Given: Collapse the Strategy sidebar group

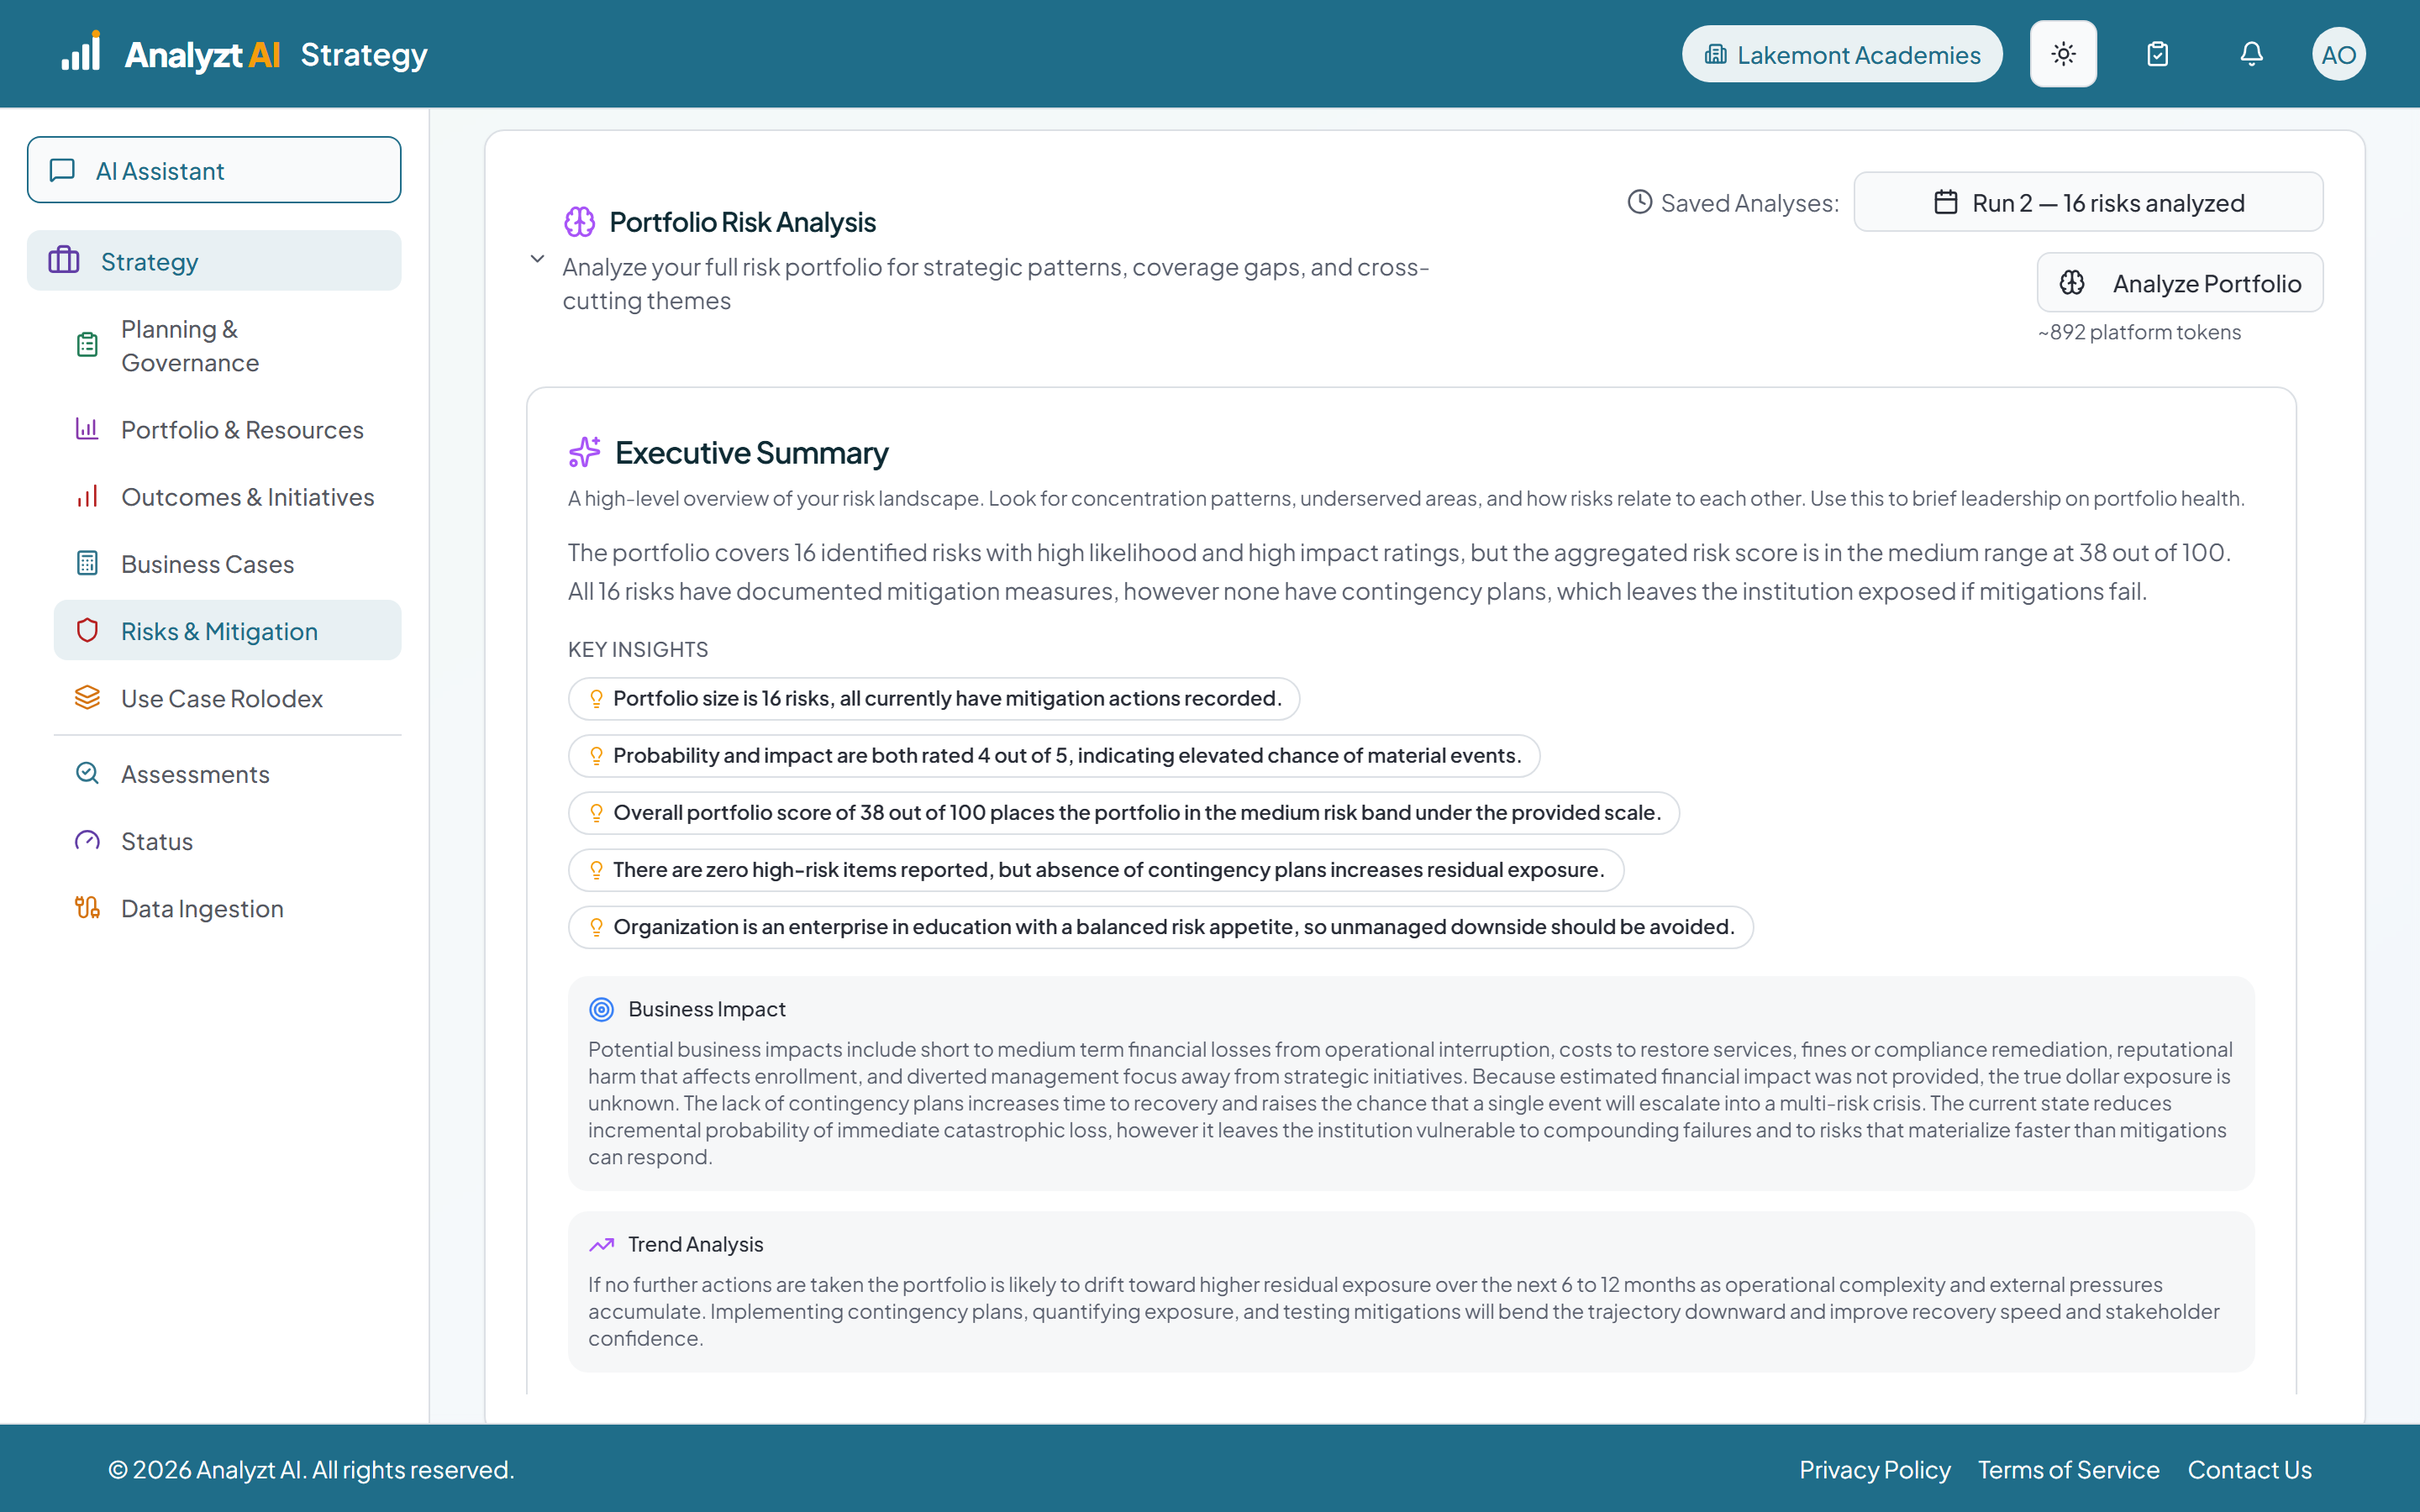Looking at the screenshot, I should click(214, 261).
